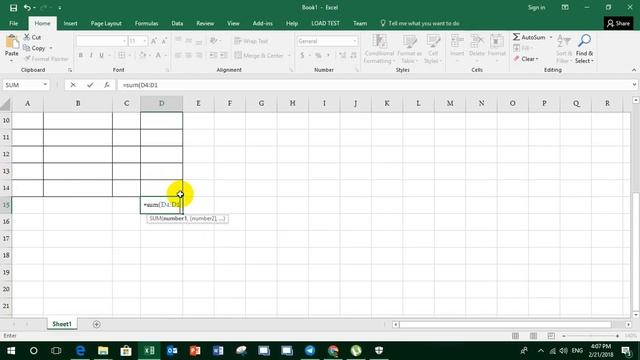
Task: Click the Cut command
Action: tap(32, 37)
